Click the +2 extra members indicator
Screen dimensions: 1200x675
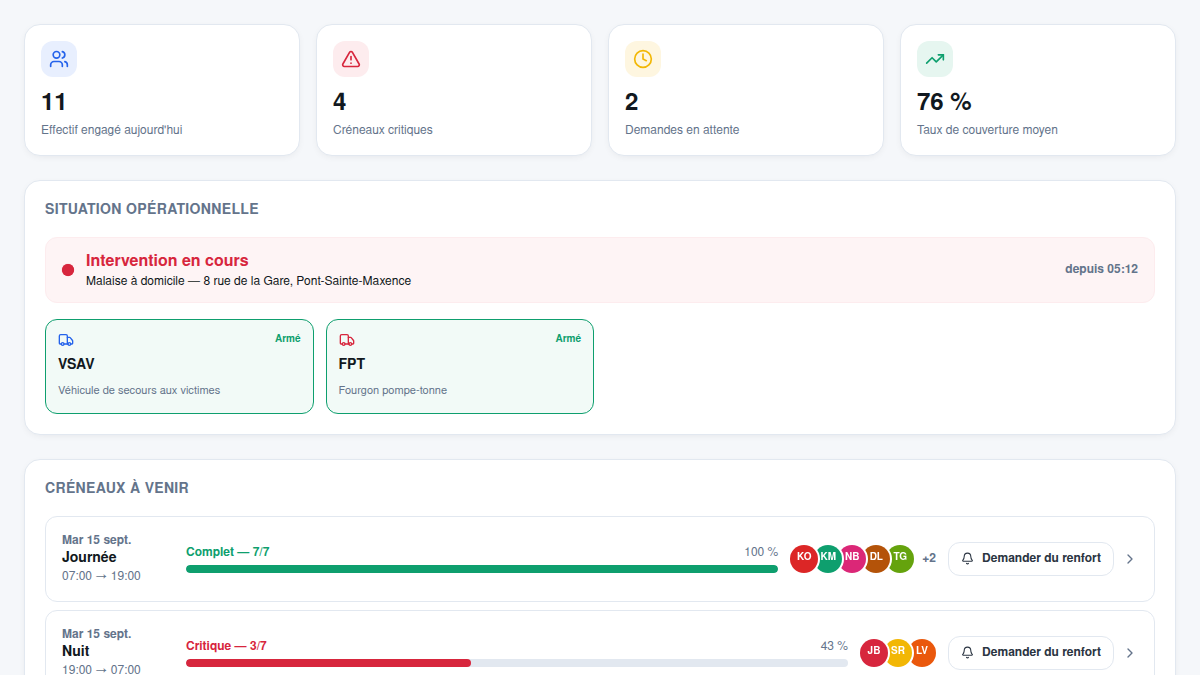(929, 558)
